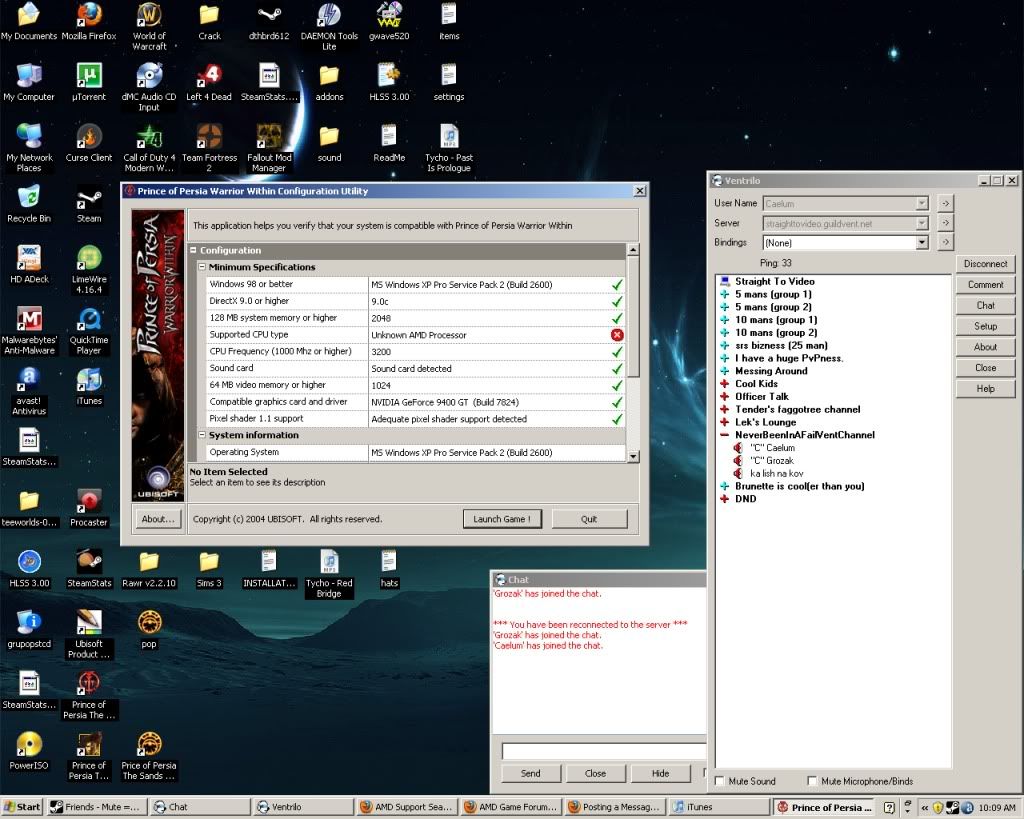
Task: Switch to AMD Game Forum taskbar item
Action: 508,807
